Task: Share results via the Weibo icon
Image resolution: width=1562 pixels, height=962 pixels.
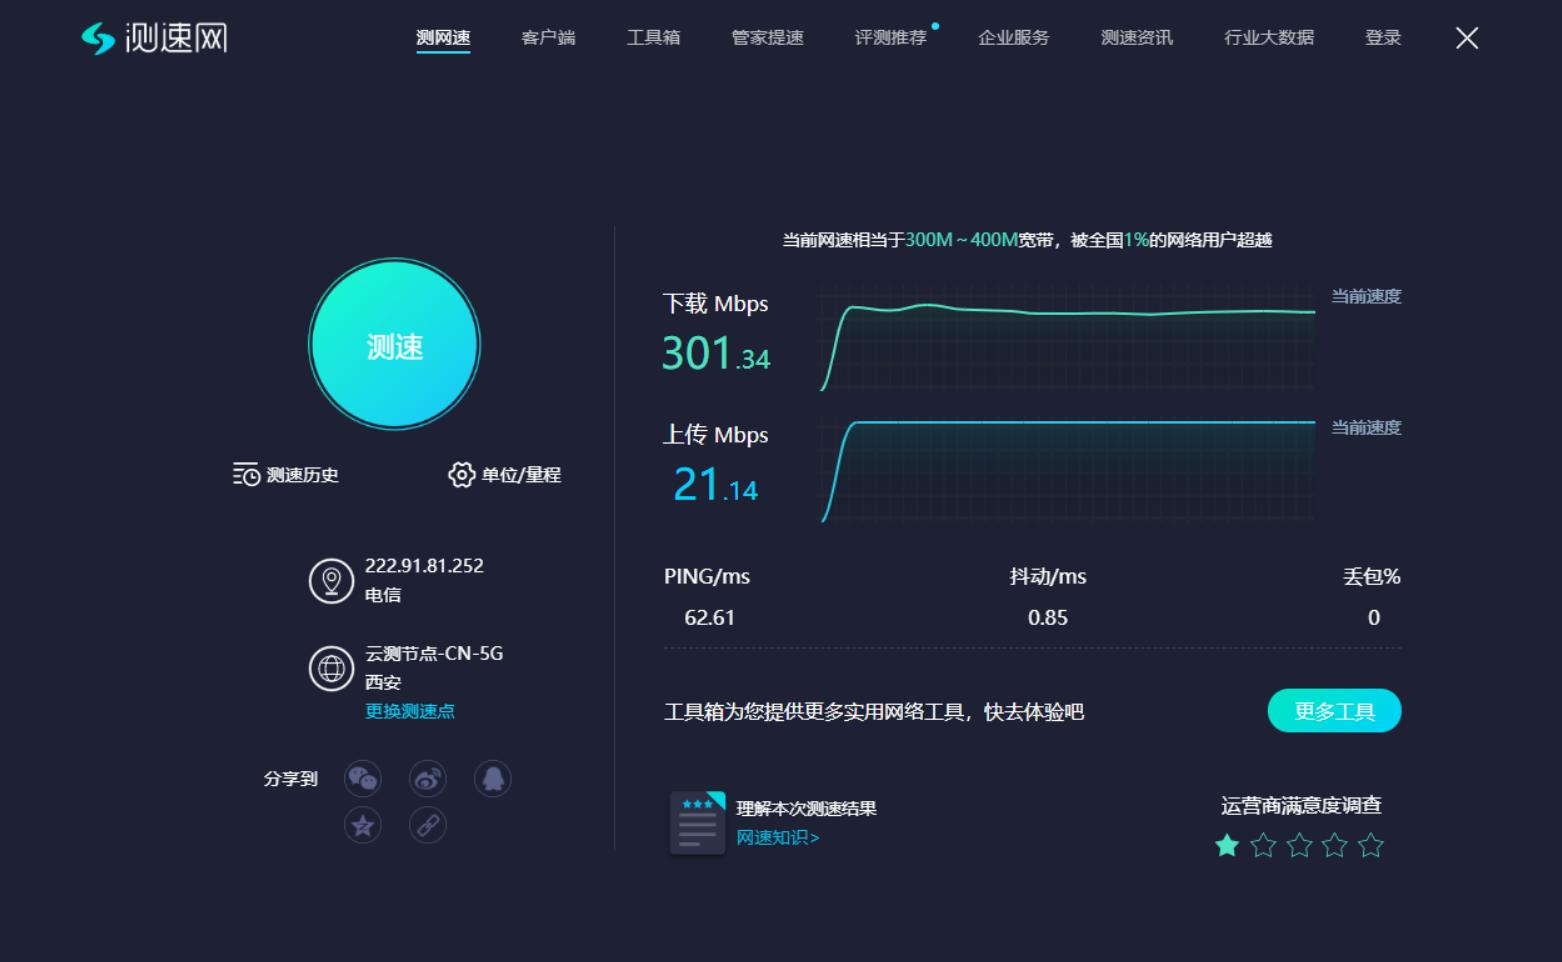Action: 427,778
